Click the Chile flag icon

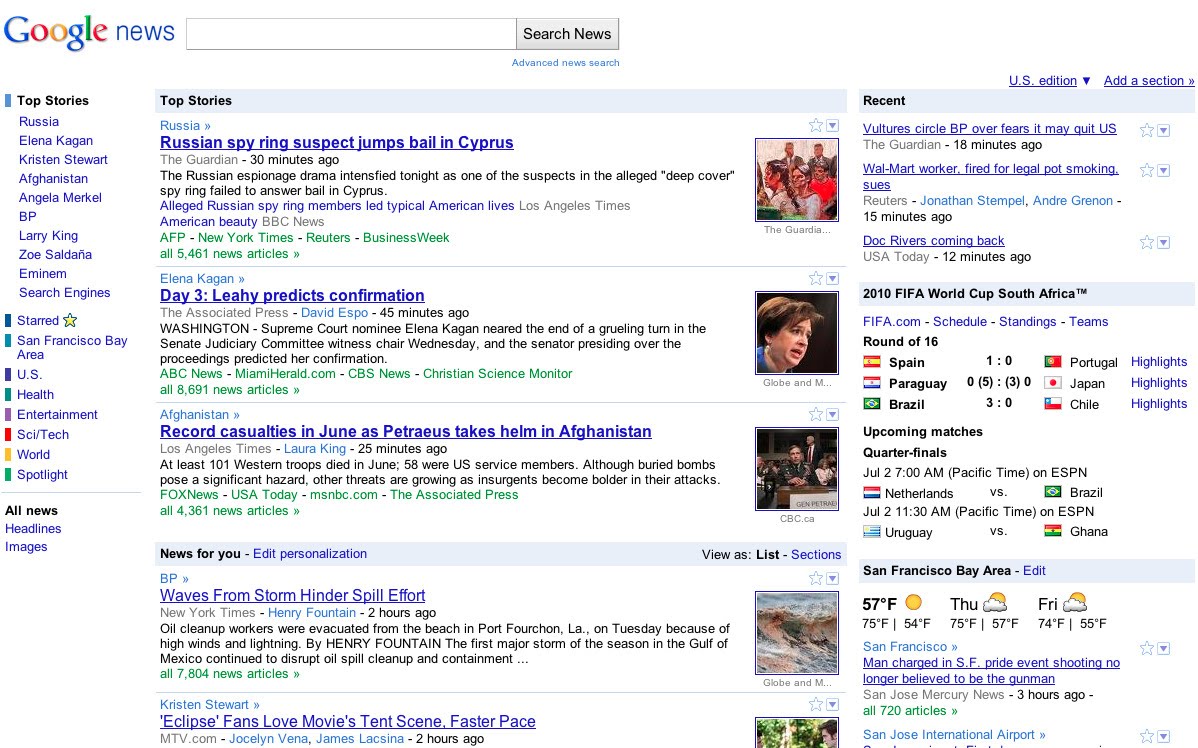click(x=1051, y=403)
